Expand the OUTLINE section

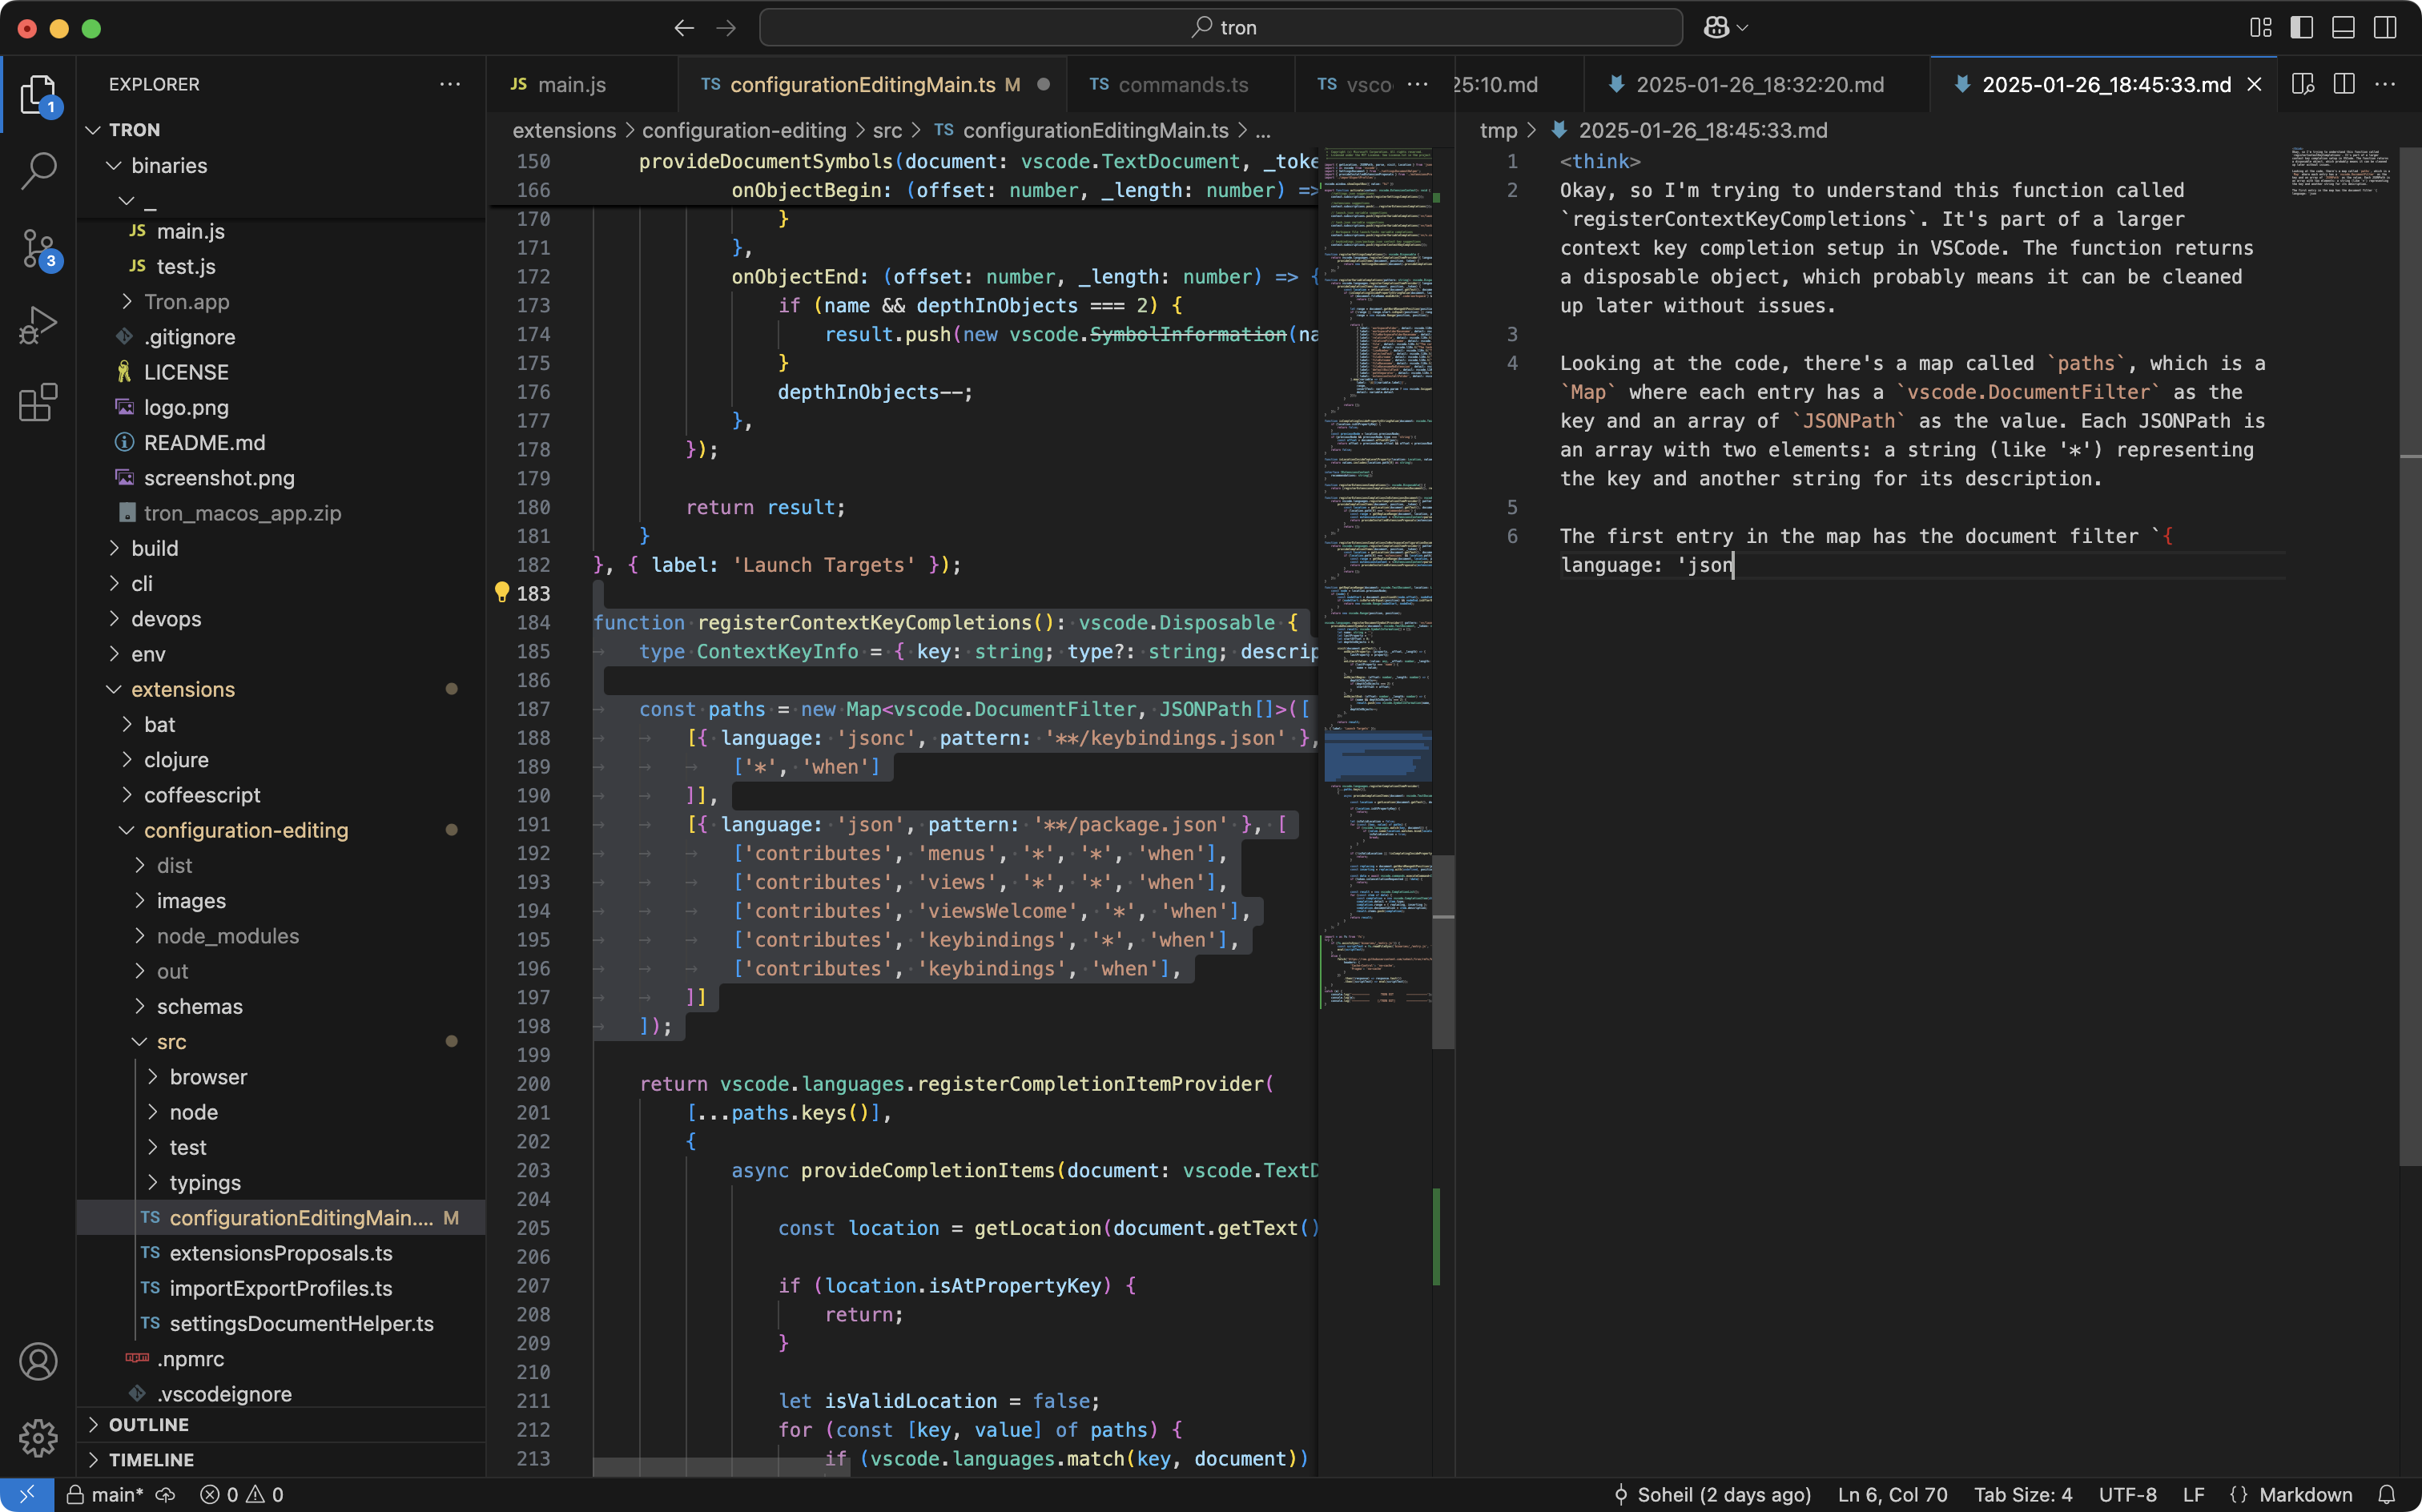[148, 1424]
